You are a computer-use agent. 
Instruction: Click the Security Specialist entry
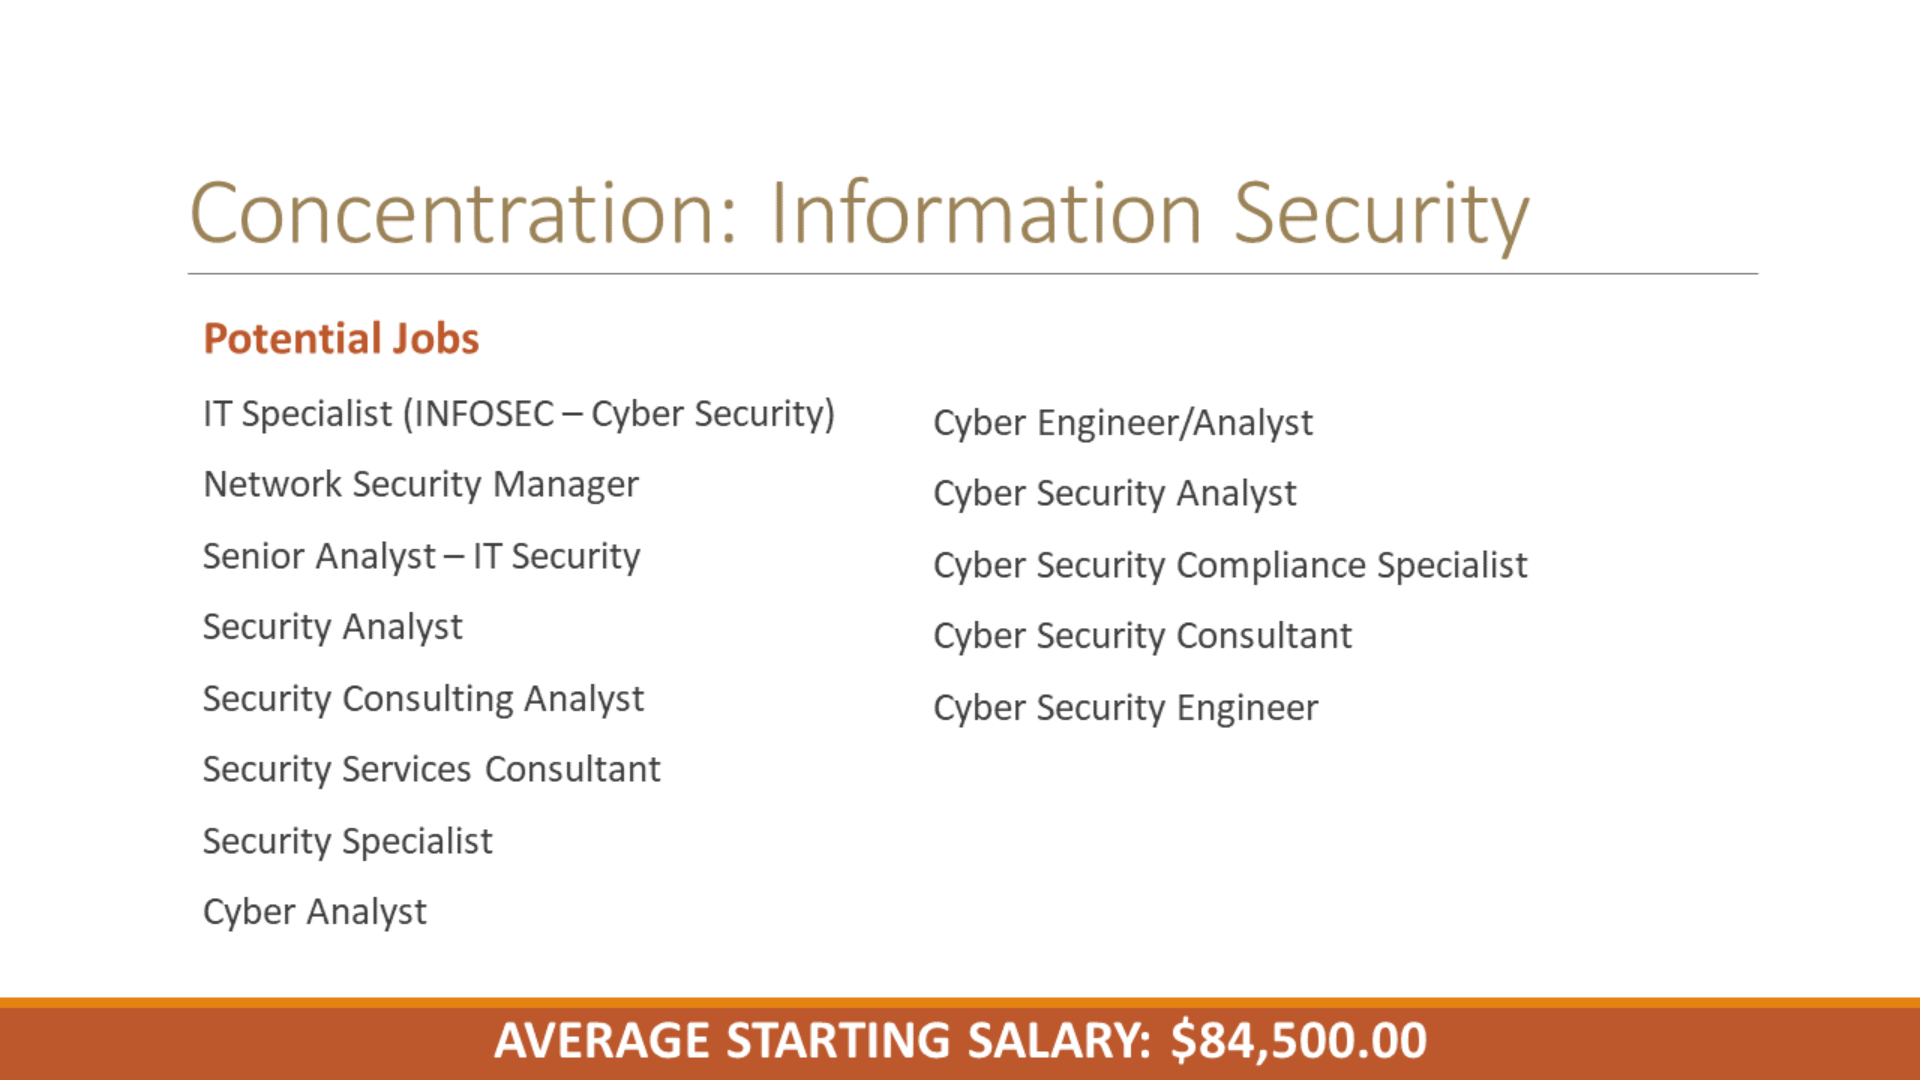[347, 841]
